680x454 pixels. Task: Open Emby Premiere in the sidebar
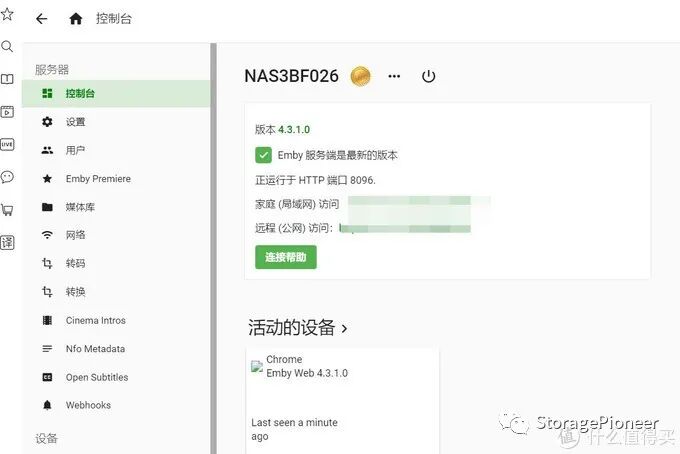tap(116, 179)
